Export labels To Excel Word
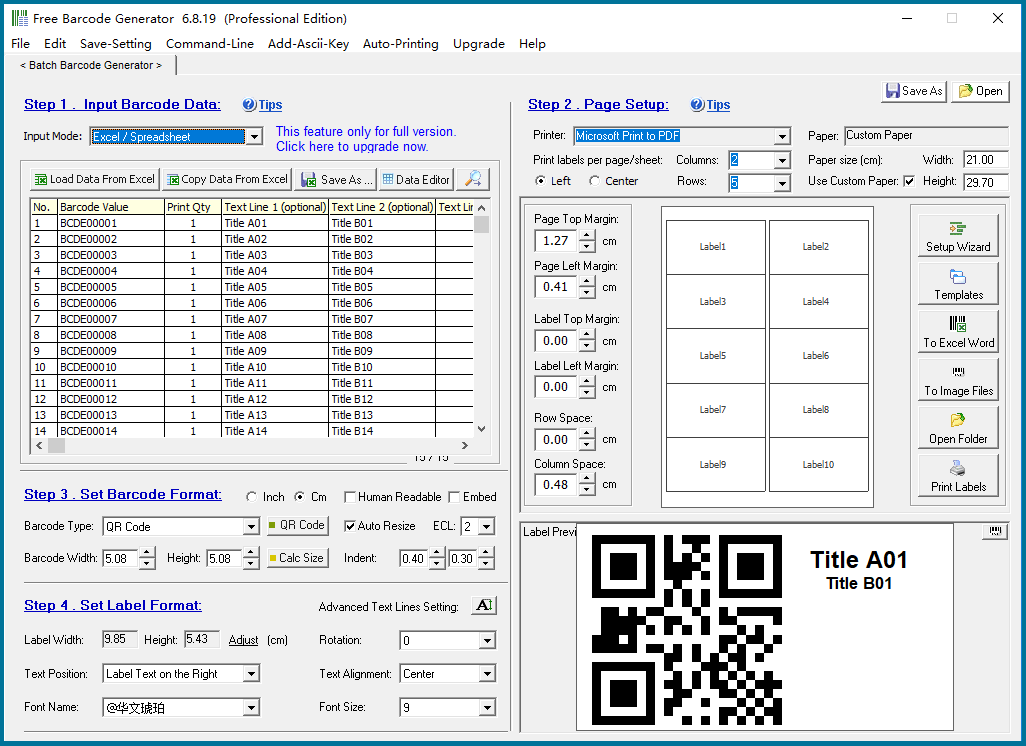Viewport: 1026px width, 746px height. click(958, 332)
